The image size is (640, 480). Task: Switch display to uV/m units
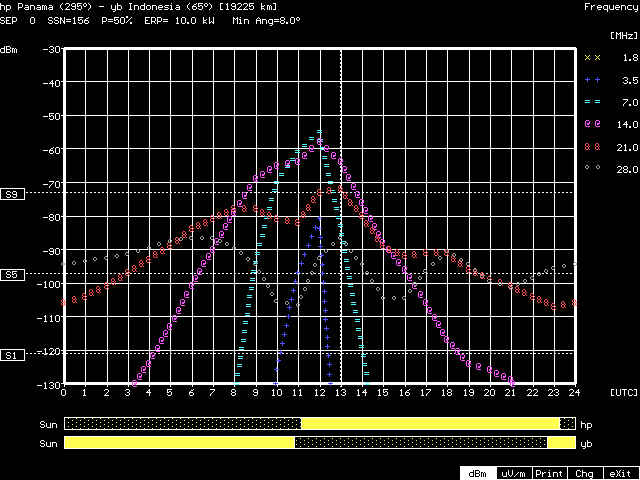click(x=513, y=473)
